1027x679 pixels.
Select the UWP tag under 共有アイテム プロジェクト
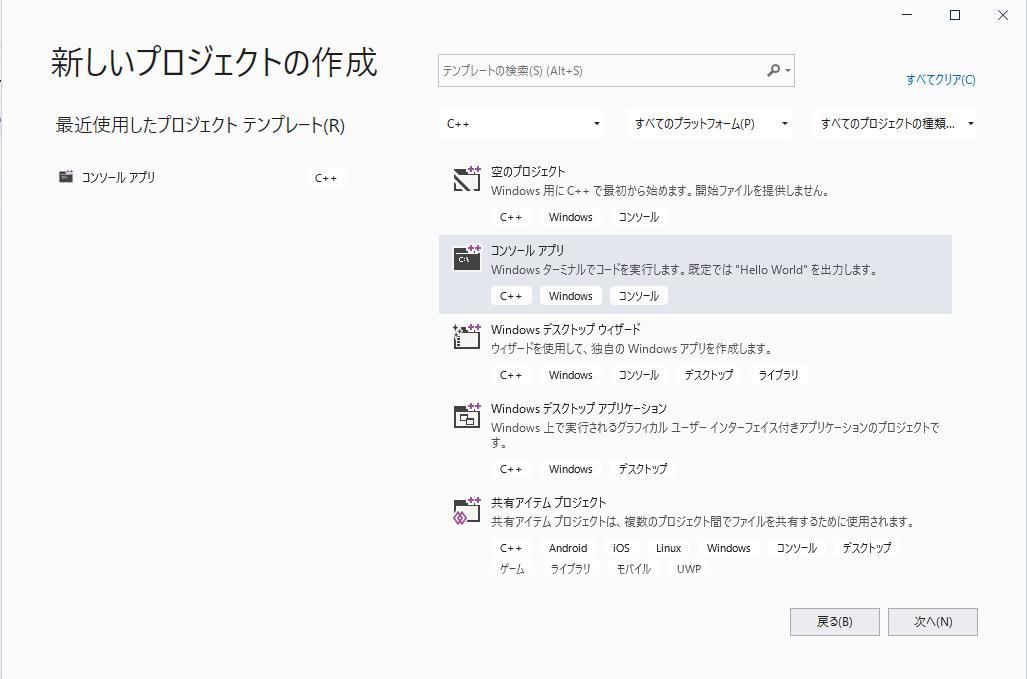point(687,568)
